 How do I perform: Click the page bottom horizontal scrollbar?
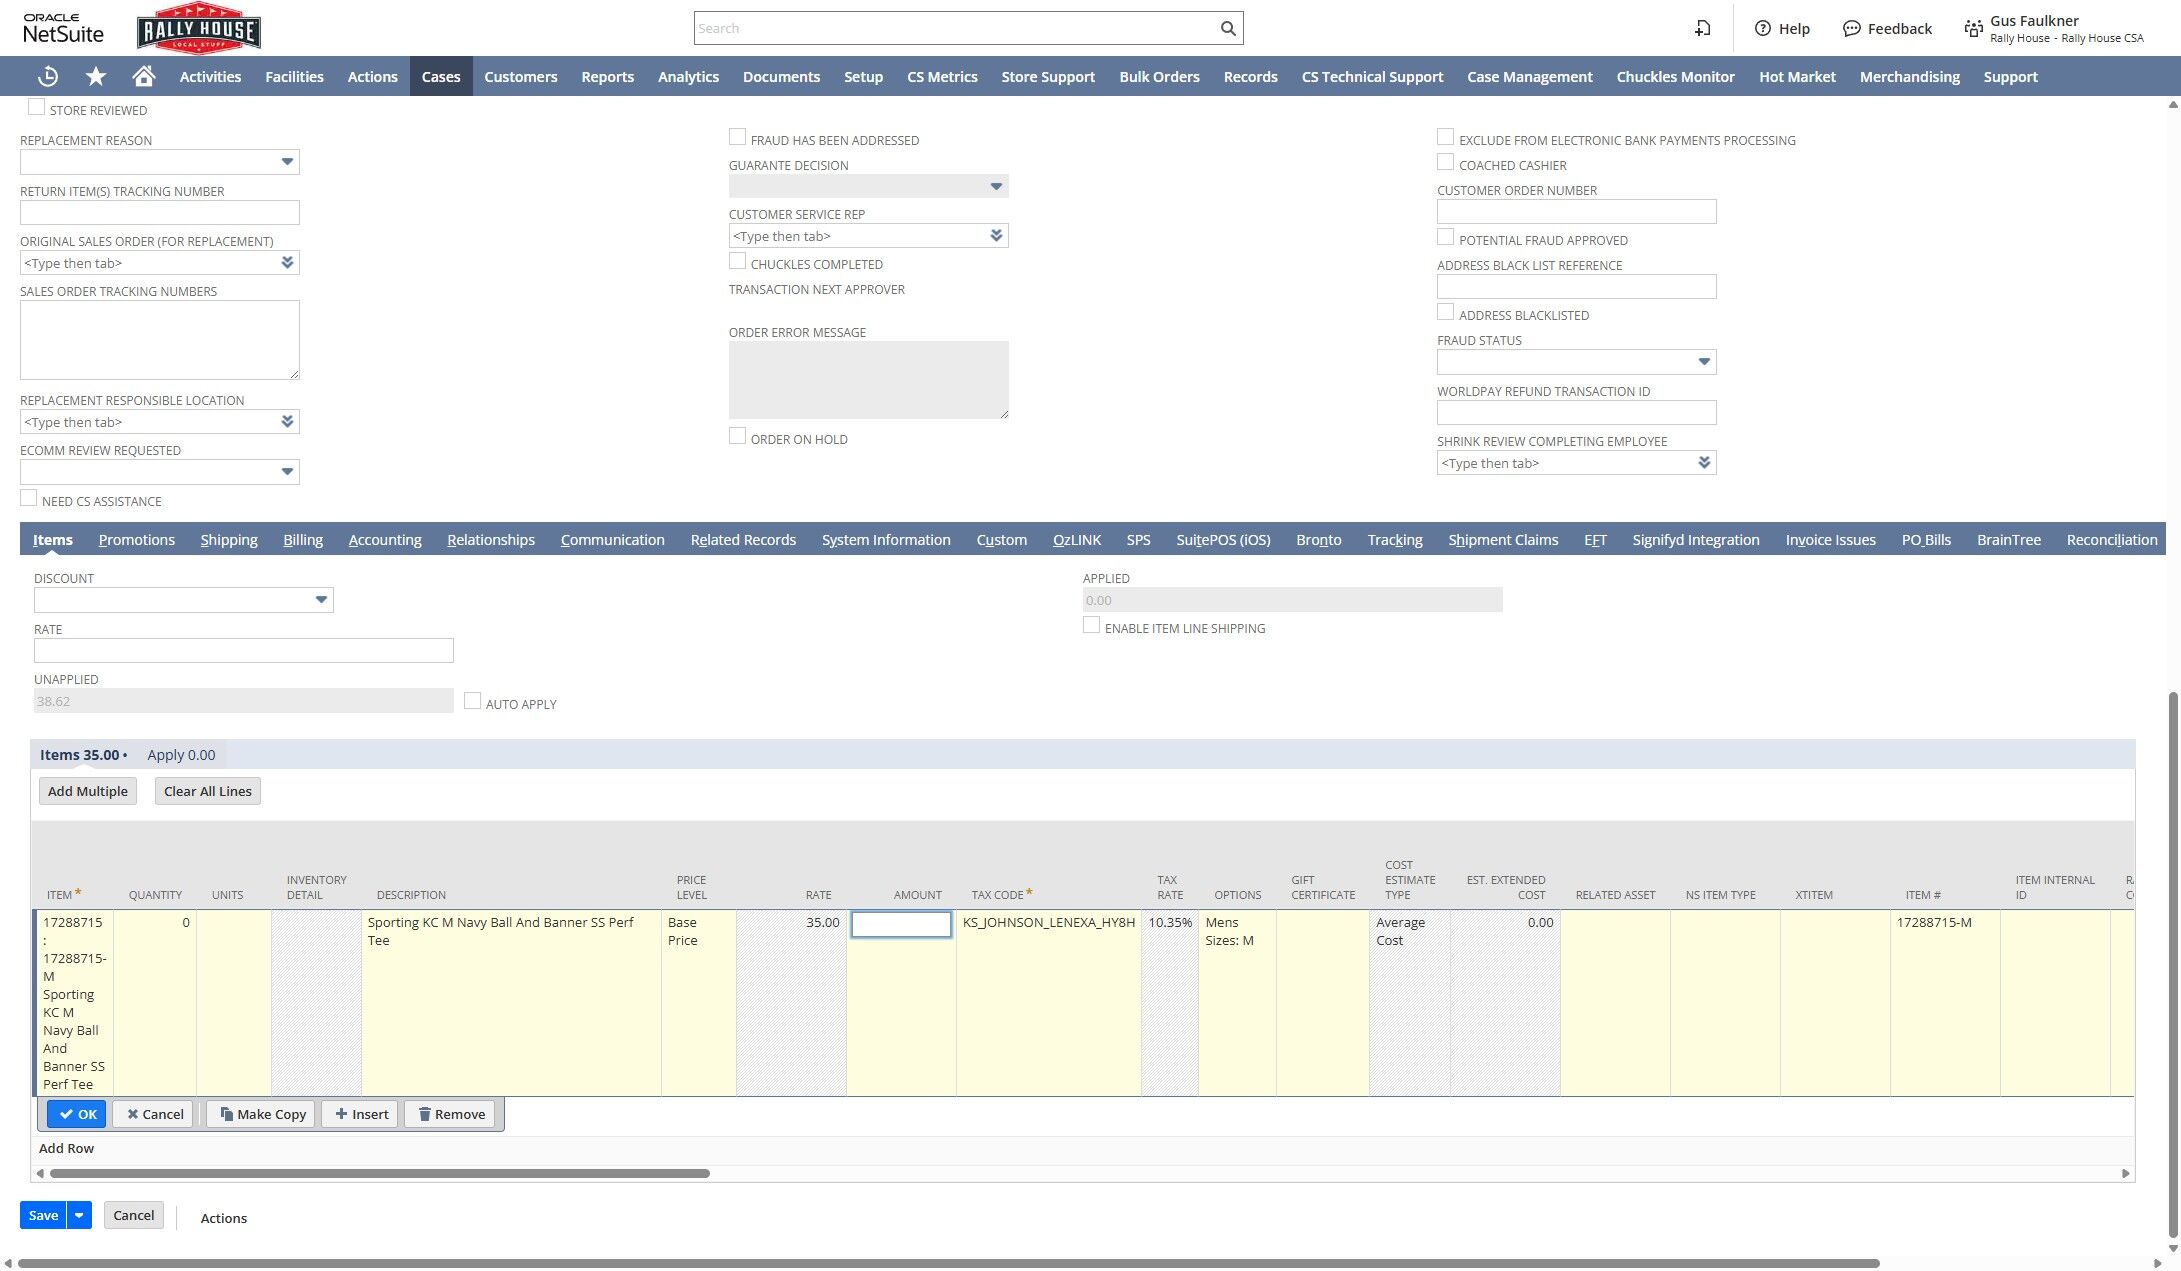pyautogui.click(x=948, y=1263)
